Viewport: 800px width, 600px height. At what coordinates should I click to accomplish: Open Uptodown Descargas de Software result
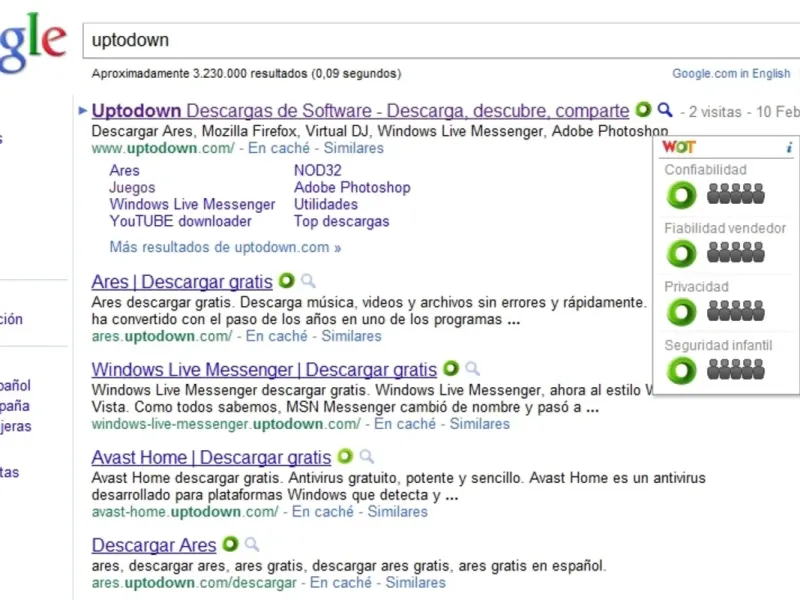click(x=360, y=111)
